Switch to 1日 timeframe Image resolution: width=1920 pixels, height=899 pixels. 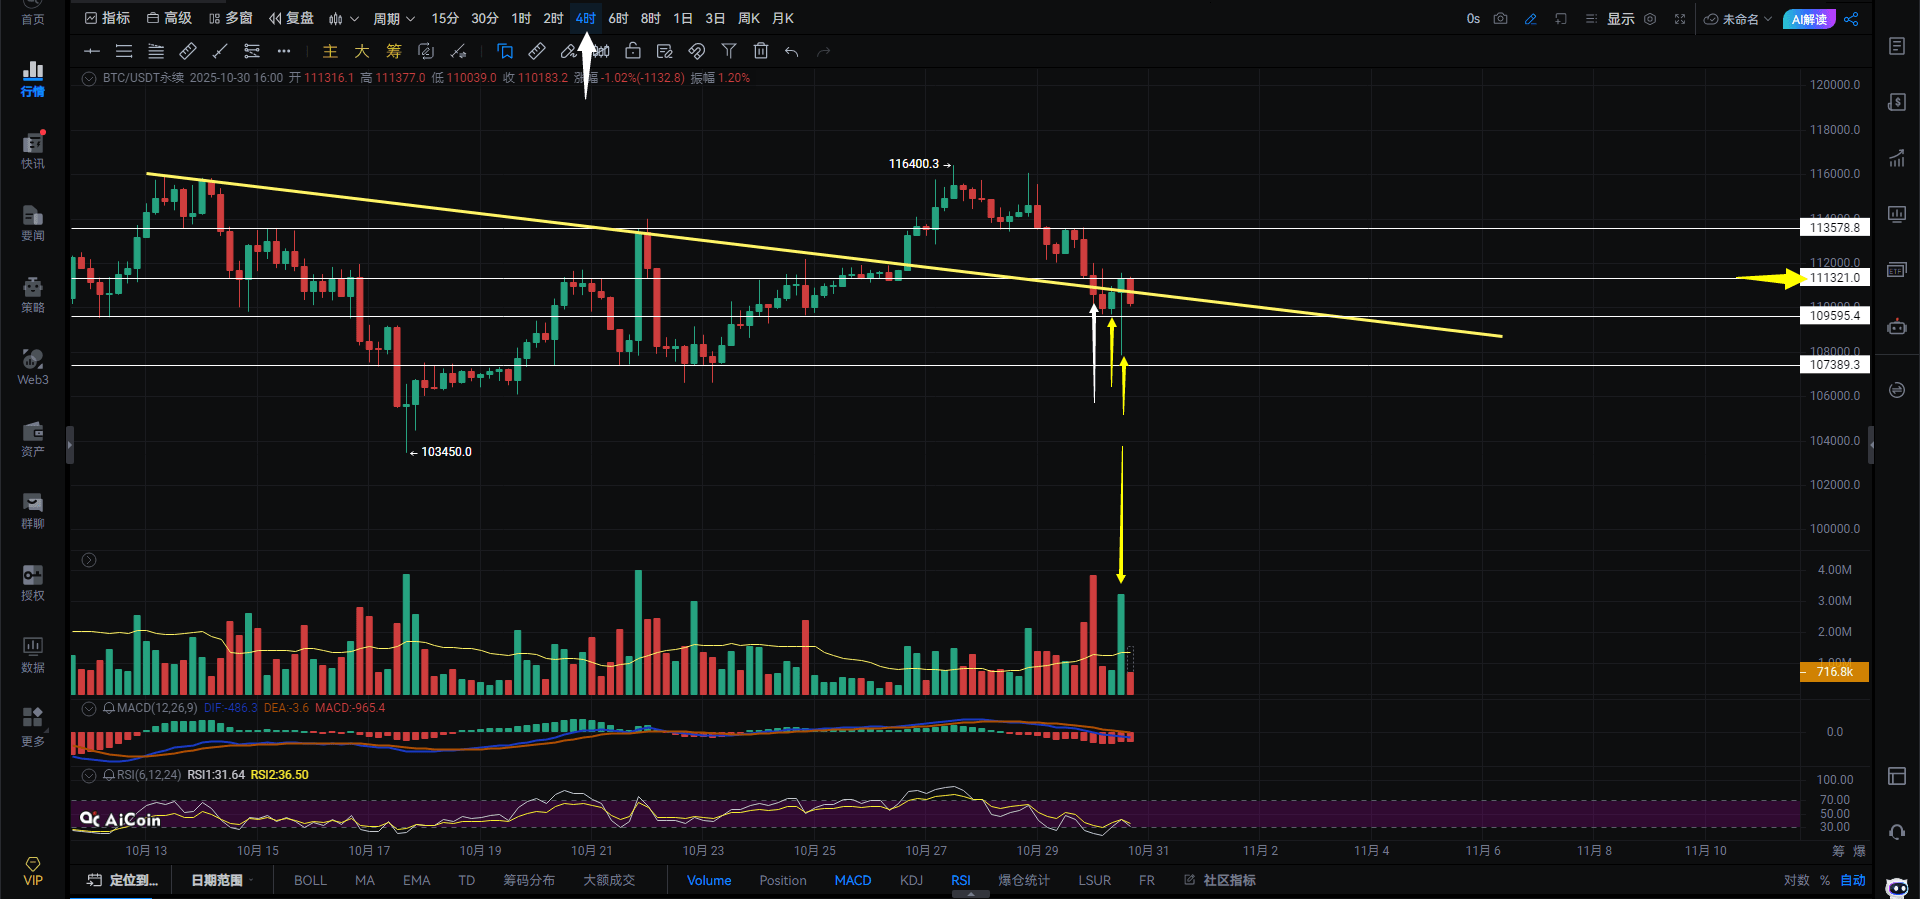pyautogui.click(x=683, y=19)
